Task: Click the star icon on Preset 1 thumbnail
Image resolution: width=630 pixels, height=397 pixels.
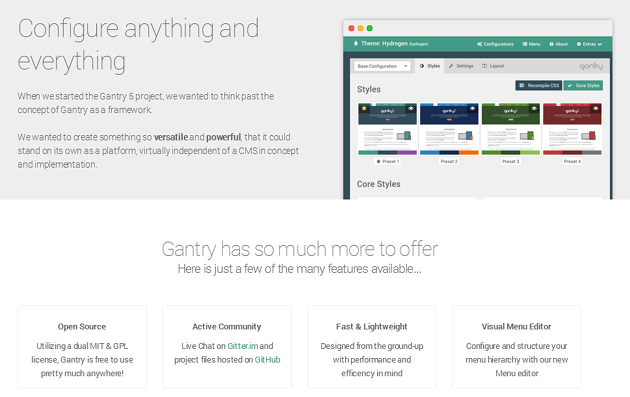Action: coord(364,108)
